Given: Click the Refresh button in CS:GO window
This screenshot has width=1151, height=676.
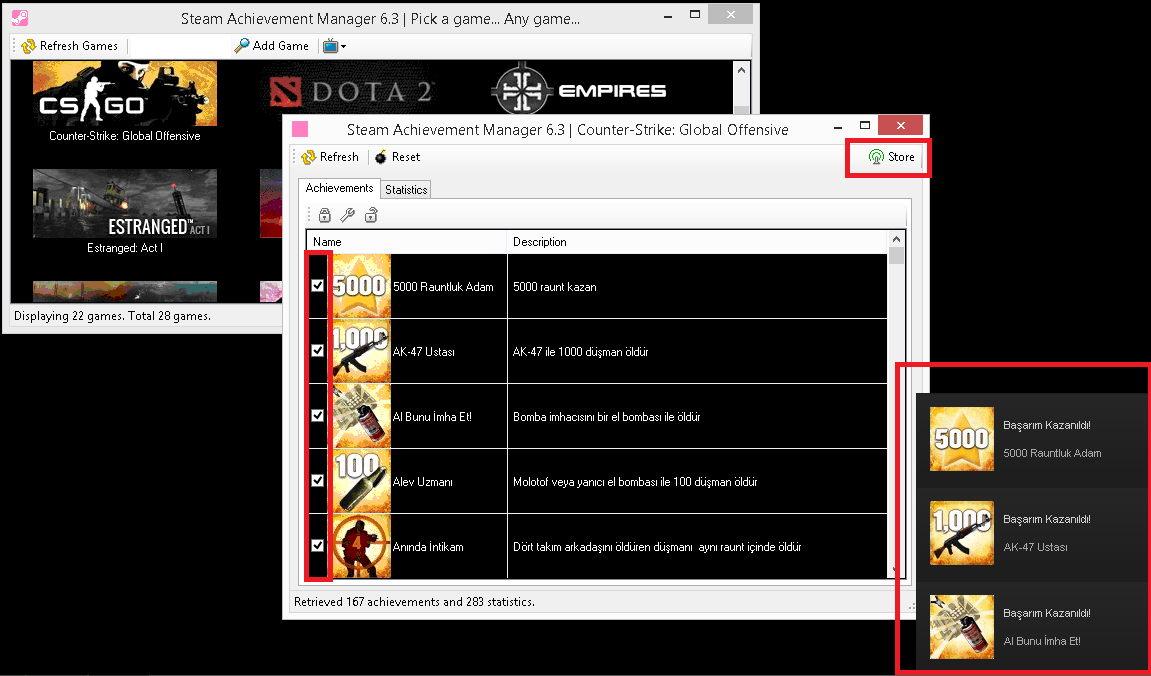Looking at the screenshot, I should [330, 156].
